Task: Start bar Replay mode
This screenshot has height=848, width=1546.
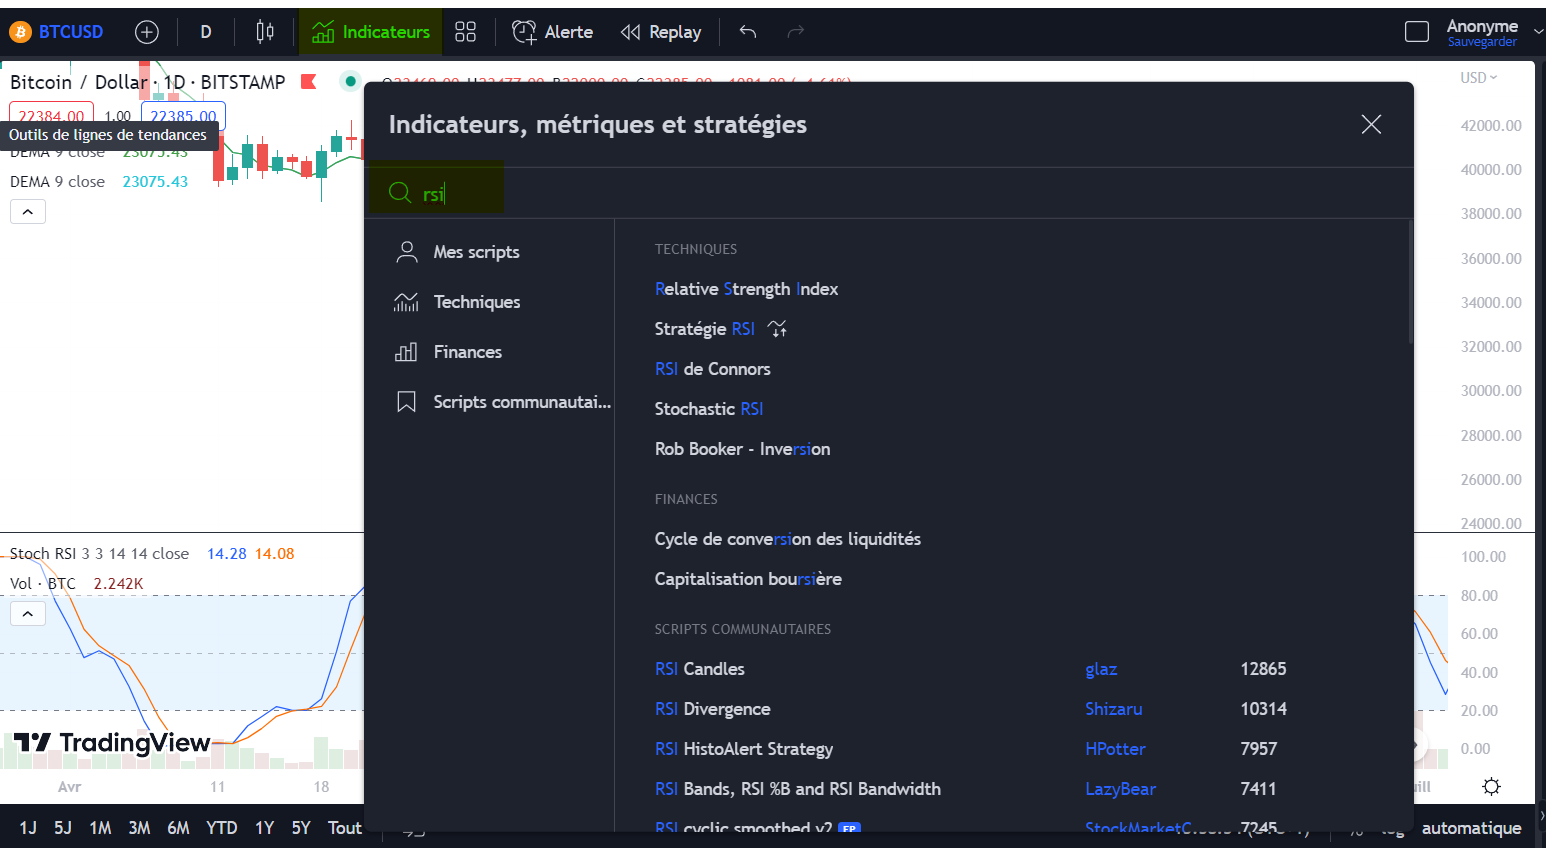Action: click(661, 32)
